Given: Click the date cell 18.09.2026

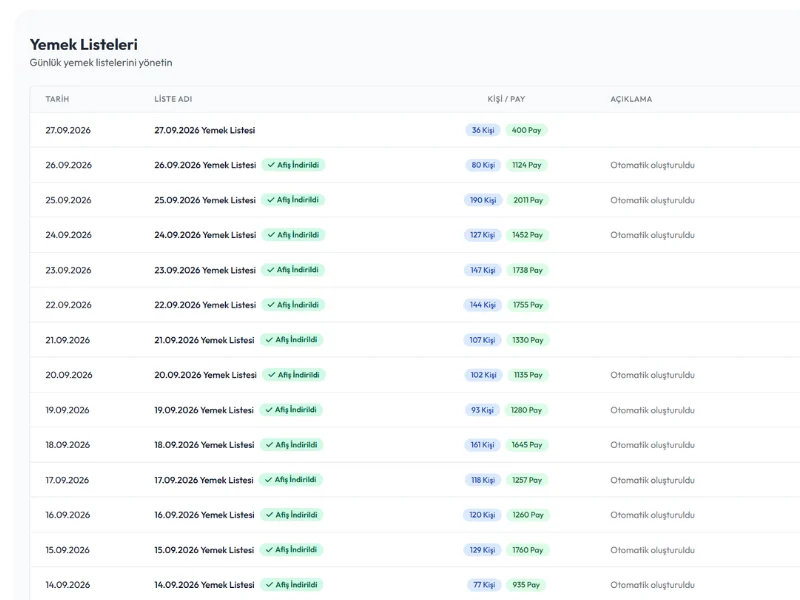Looking at the screenshot, I should pyautogui.click(x=67, y=445).
